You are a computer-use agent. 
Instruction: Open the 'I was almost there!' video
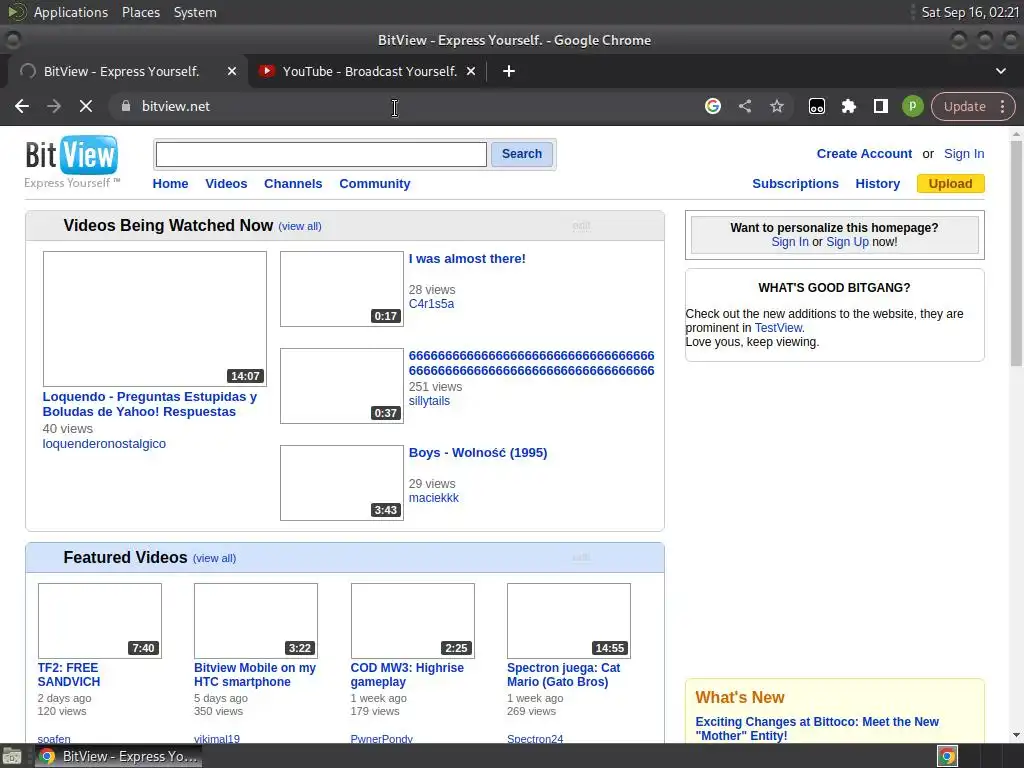pyautogui.click(x=467, y=259)
